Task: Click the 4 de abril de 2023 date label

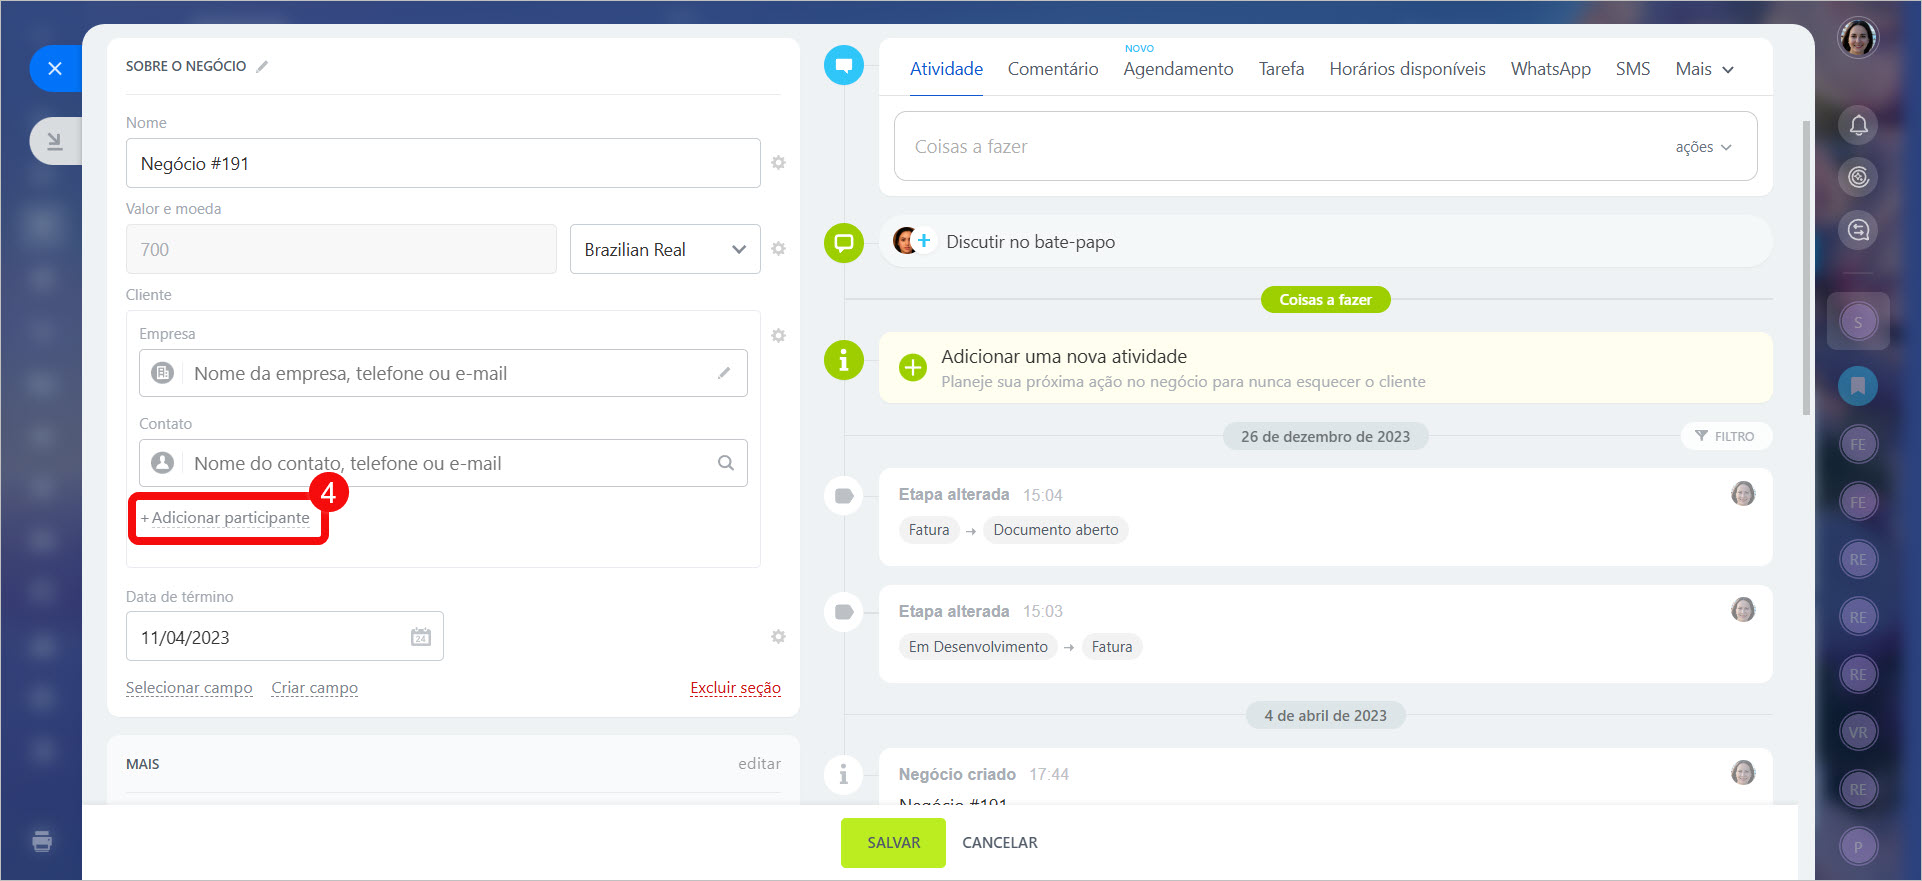Action: point(1325,716)
